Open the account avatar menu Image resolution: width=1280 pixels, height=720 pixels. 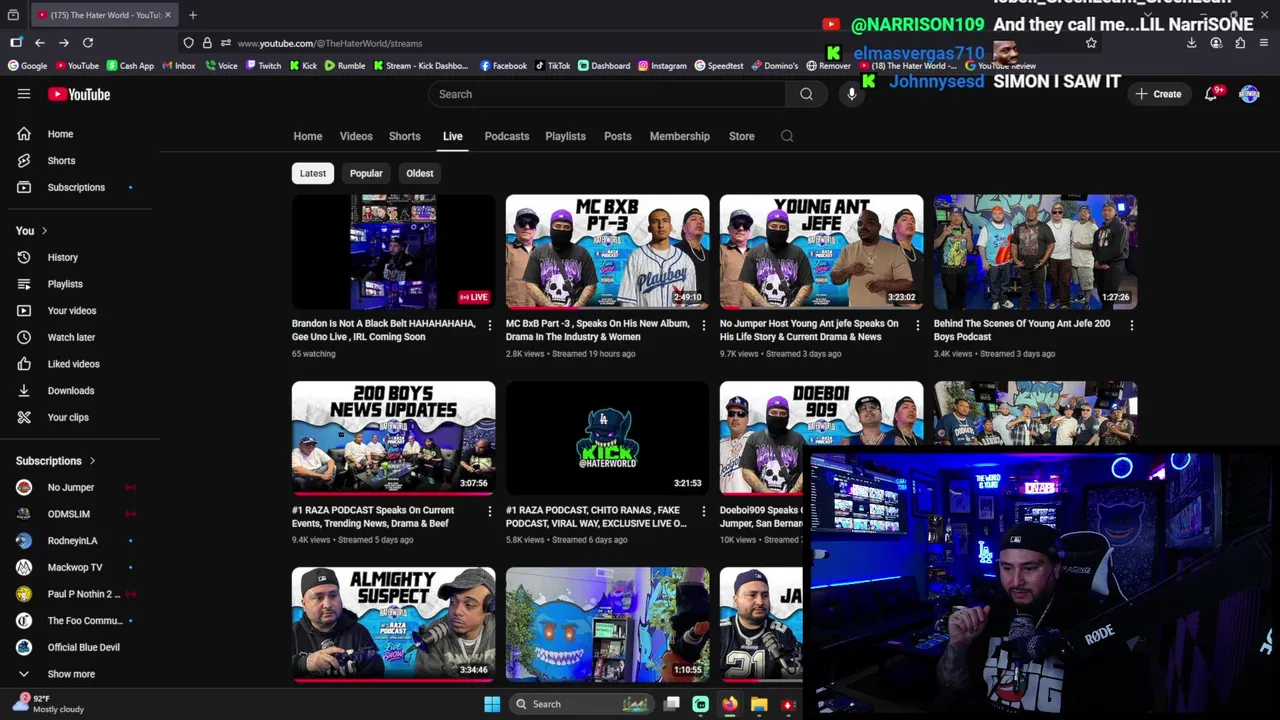(1249, 94)
